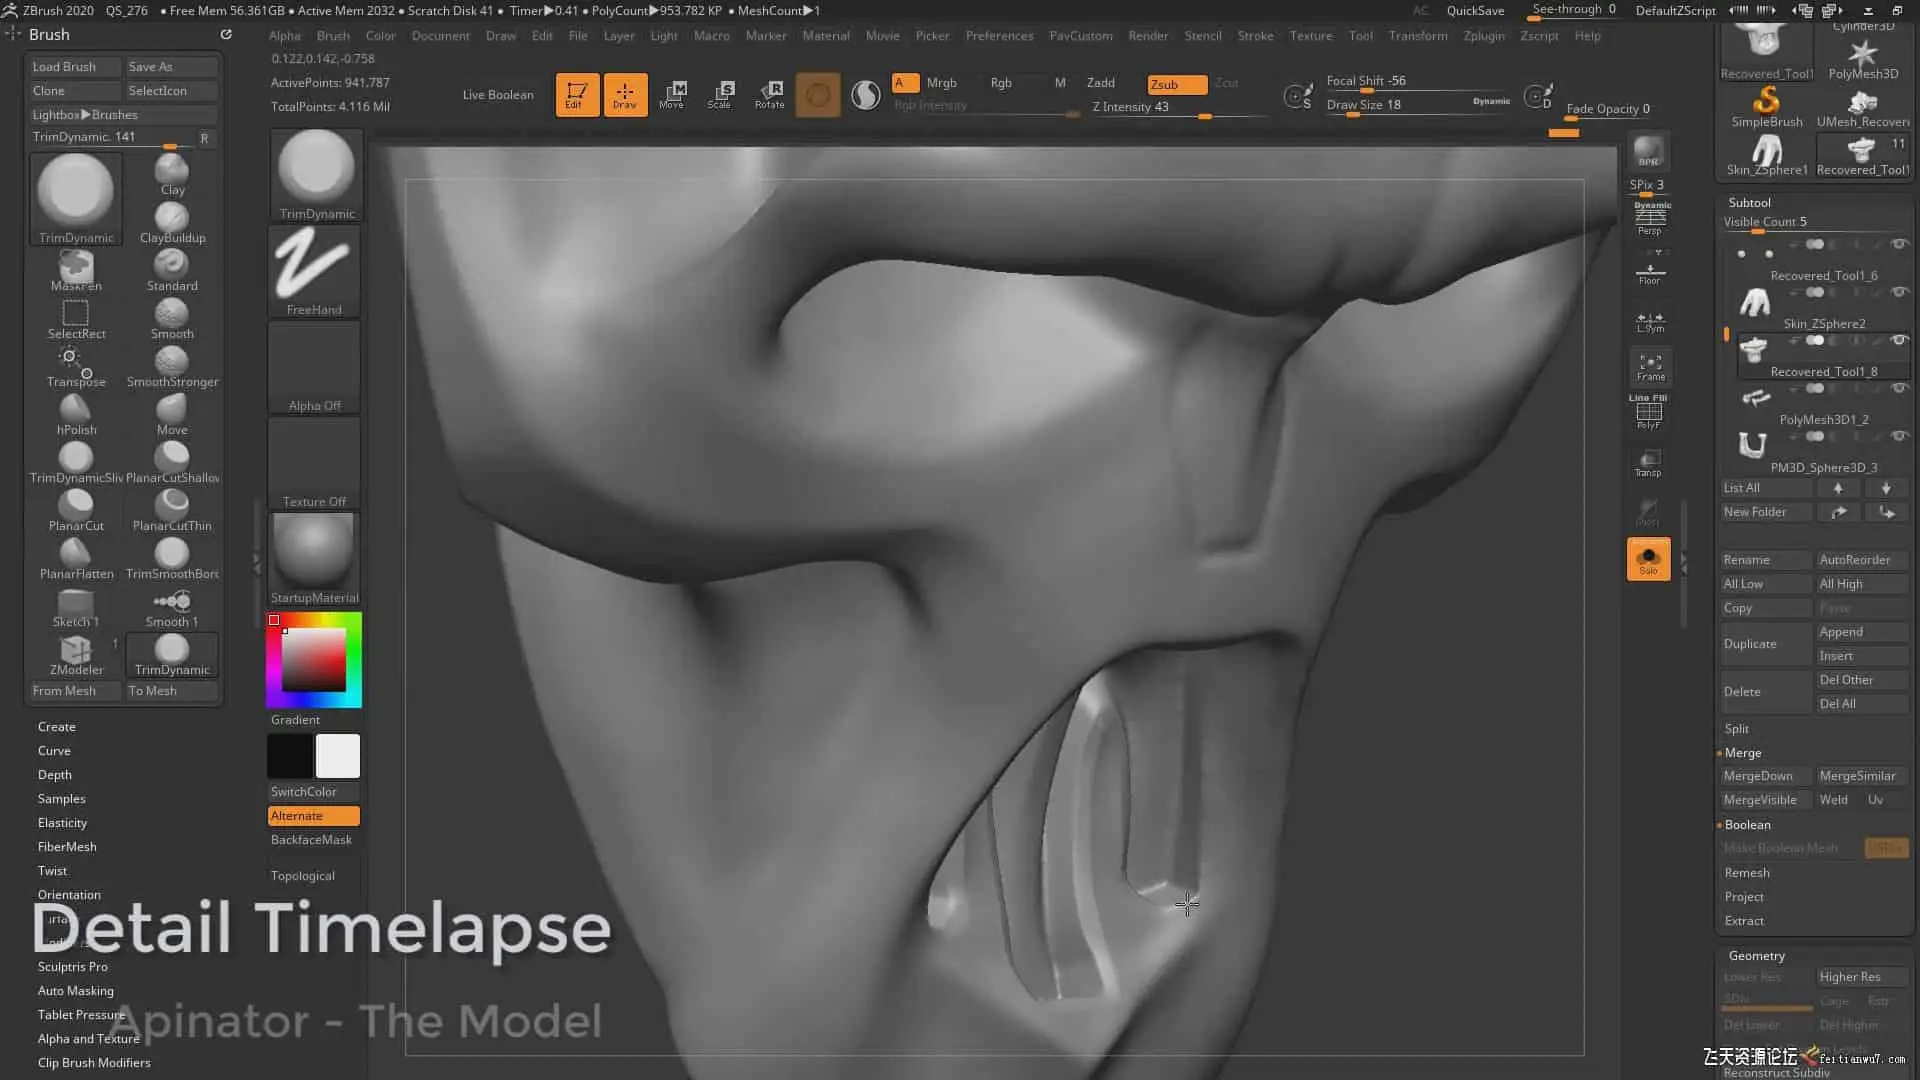Viewport: 1920px width, 1080px height.
Task: Click the BPR render icon
Action: tap(1648, 152)
